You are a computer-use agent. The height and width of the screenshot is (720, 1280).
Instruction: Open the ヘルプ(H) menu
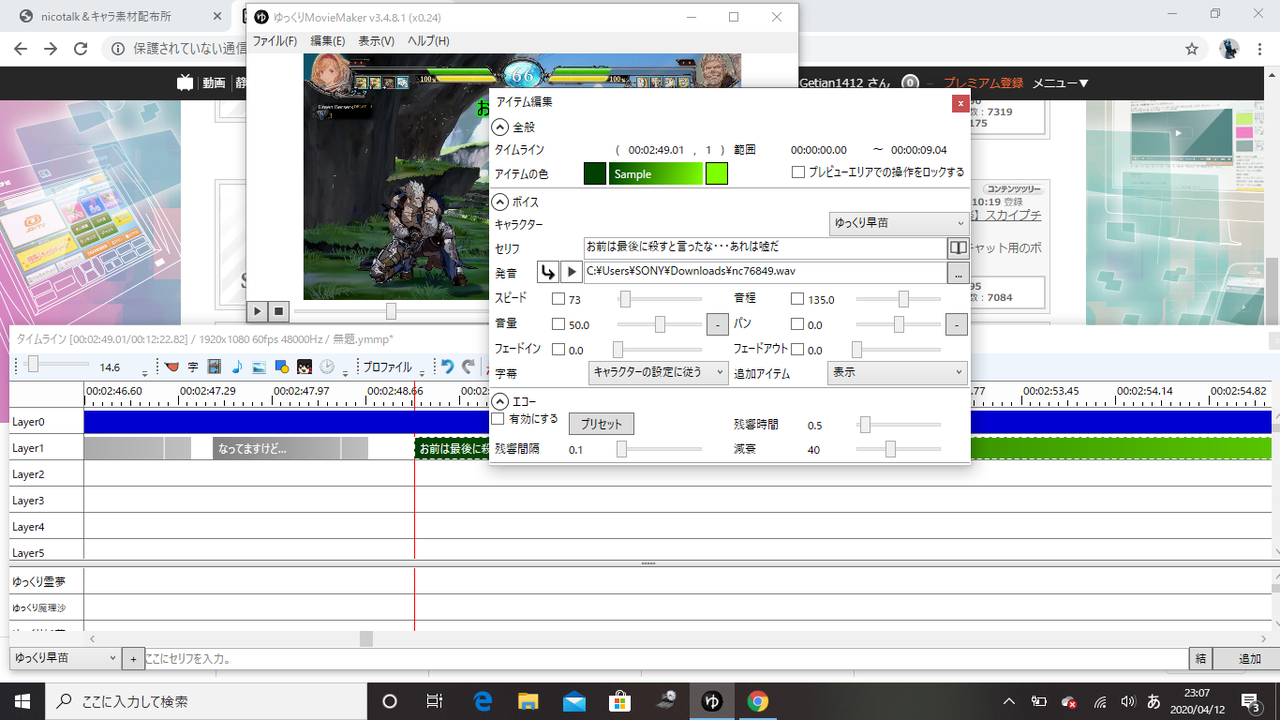pos(428,41)
